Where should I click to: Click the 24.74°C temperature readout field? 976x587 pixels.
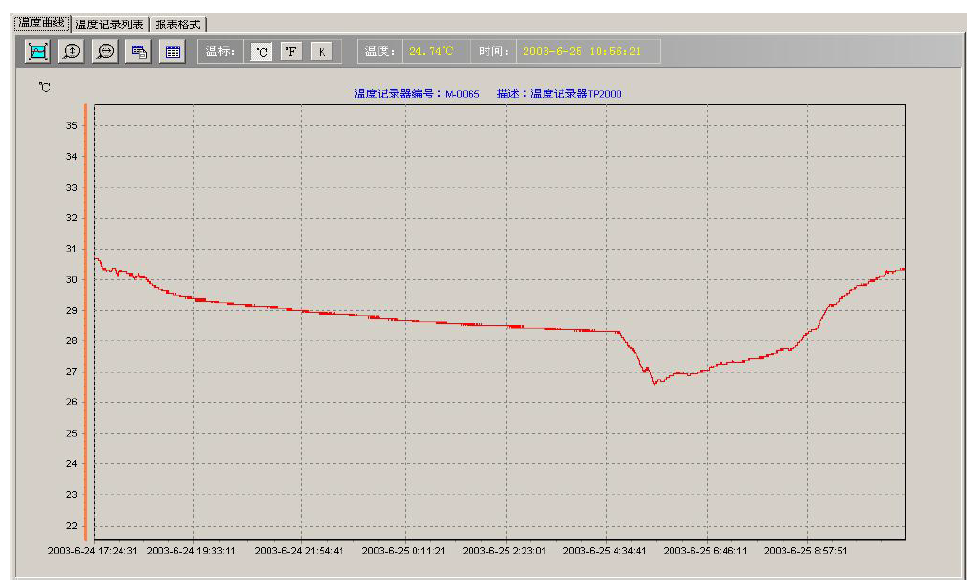431,51
